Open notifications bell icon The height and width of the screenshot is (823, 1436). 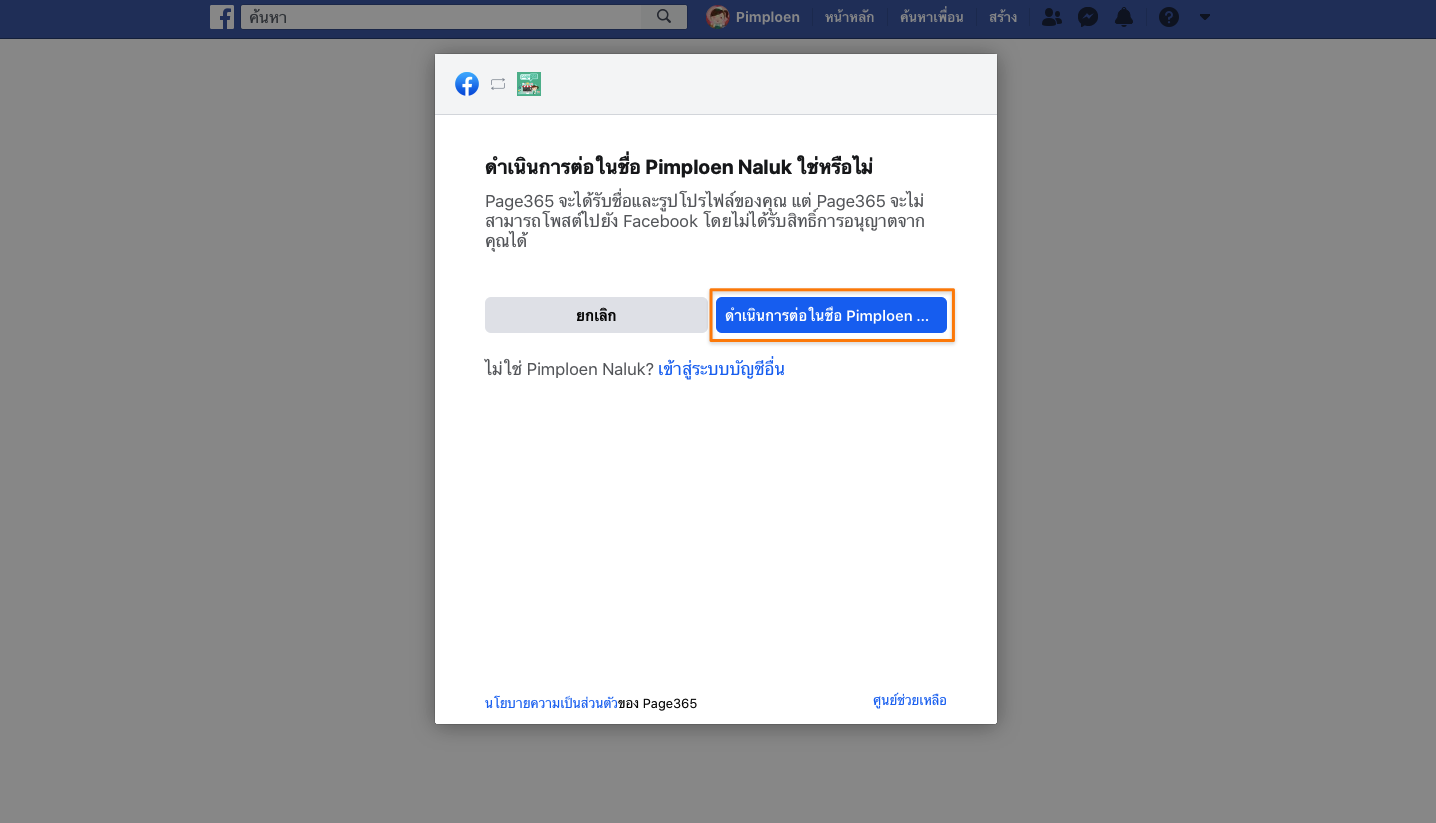point(1125,17)
